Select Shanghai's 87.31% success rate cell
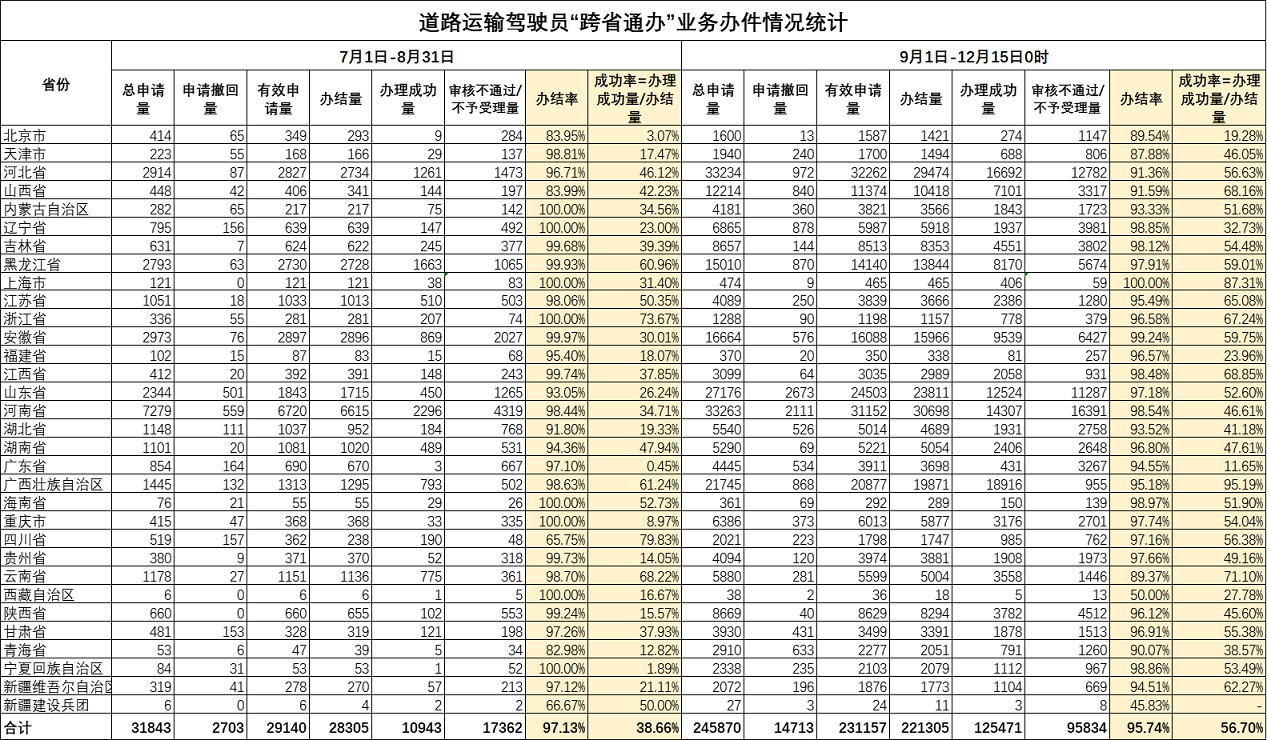 tap(1219, 283)
